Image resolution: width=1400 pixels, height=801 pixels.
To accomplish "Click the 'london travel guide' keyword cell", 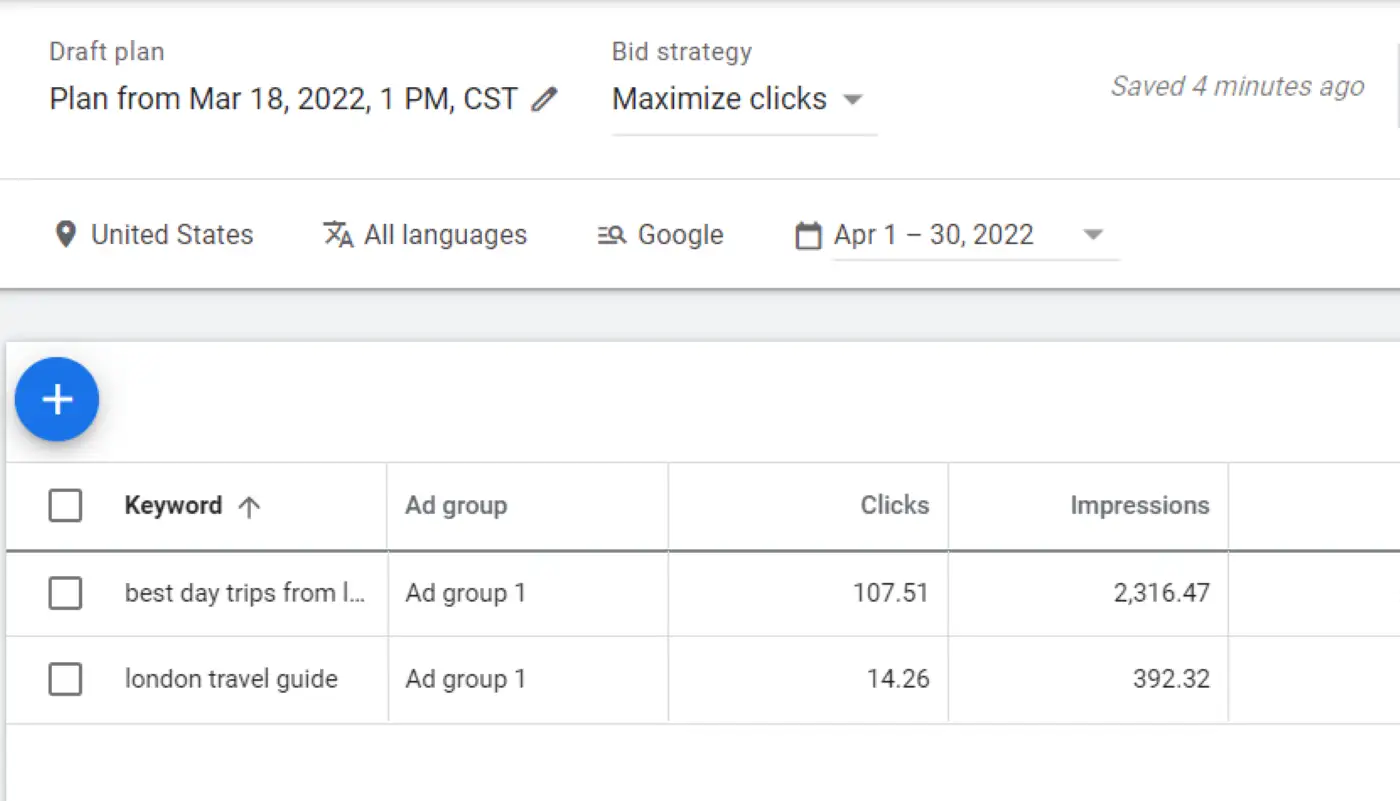I will point(231,680).
